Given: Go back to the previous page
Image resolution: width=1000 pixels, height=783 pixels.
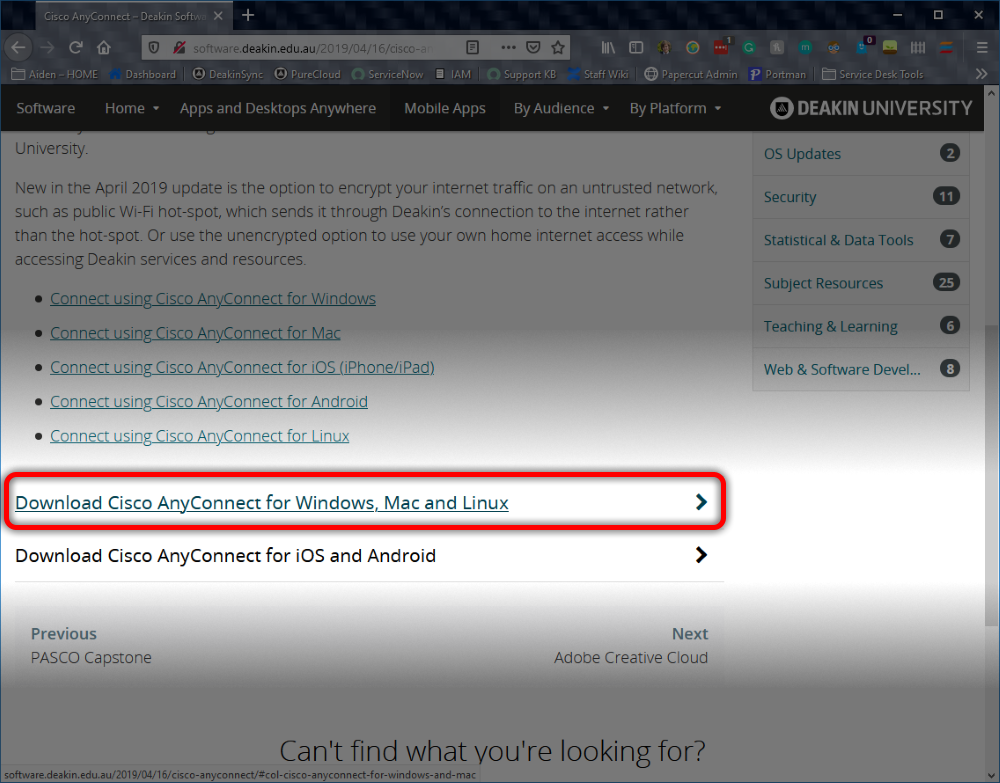Looking at the screenshot, I should click(18, 47).
